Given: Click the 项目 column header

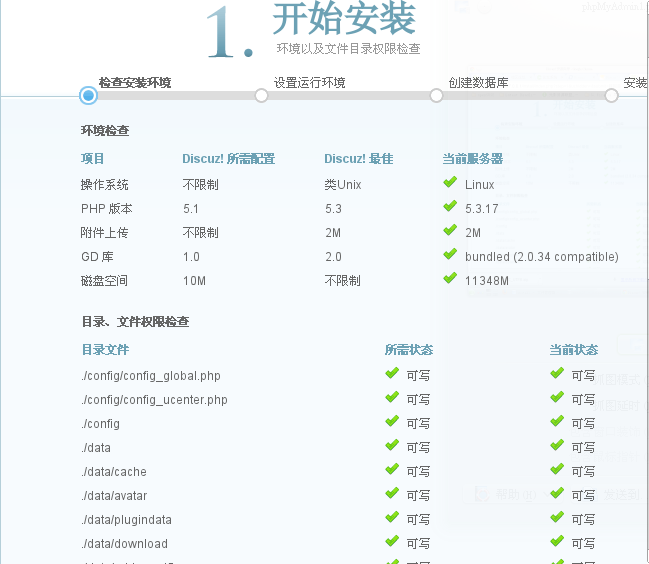Looking at the screenshot, I should click(x=93, y=158).
